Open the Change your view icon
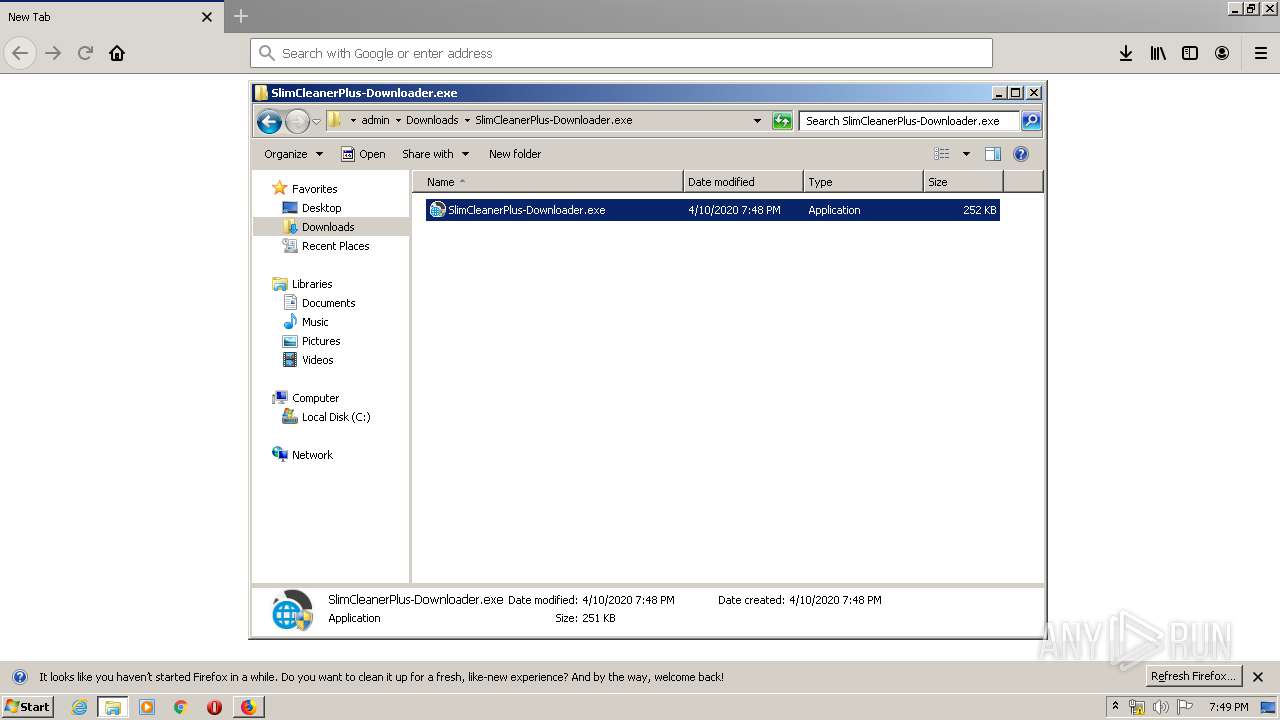This screenshot has width=1280, height=720. (942, 154)
